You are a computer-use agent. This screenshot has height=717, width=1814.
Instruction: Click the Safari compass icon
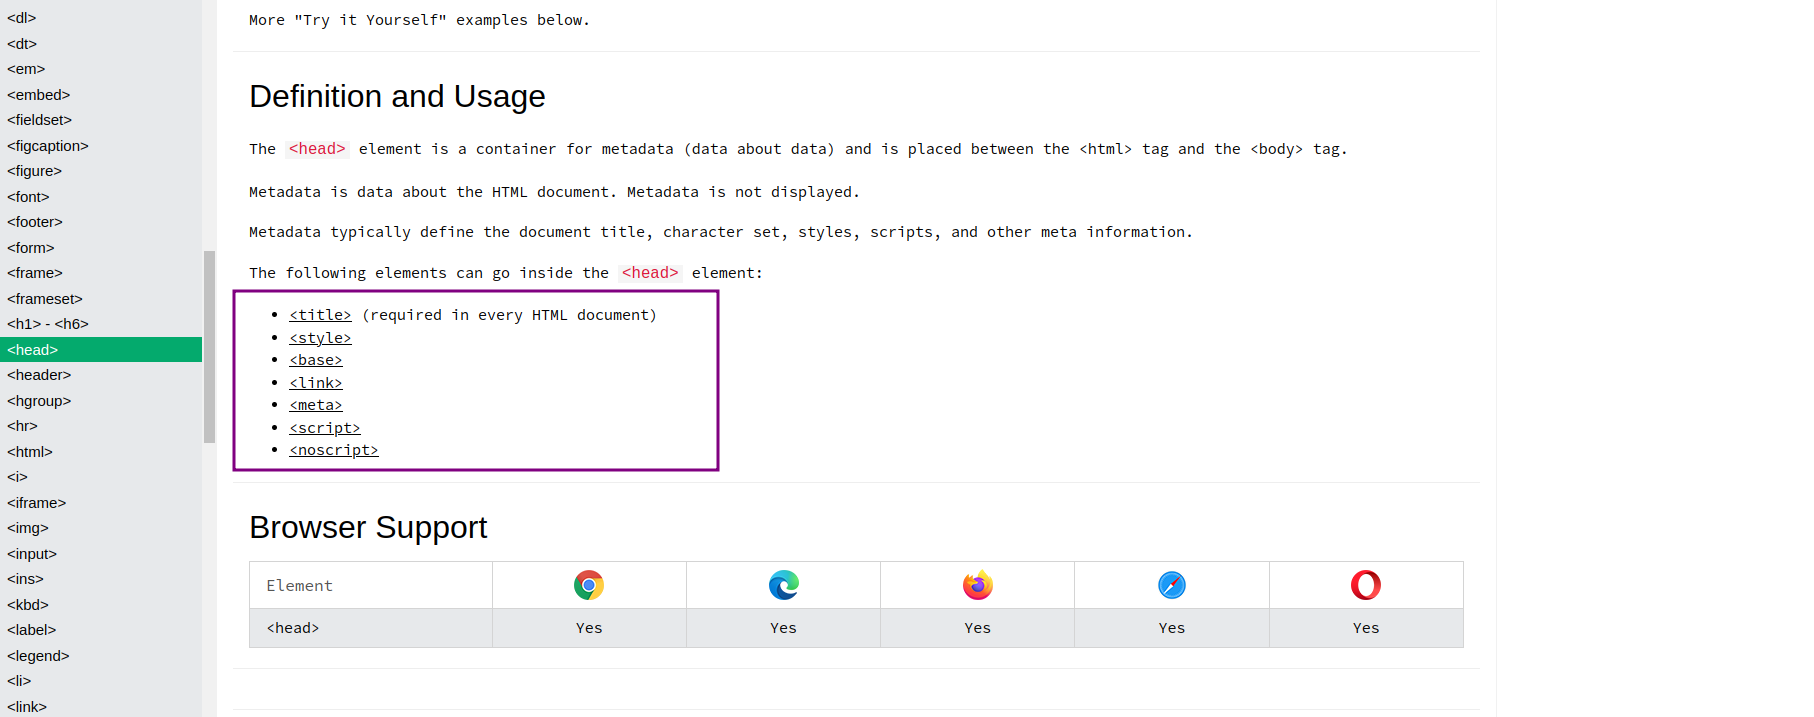click(x=1171, y=585)
